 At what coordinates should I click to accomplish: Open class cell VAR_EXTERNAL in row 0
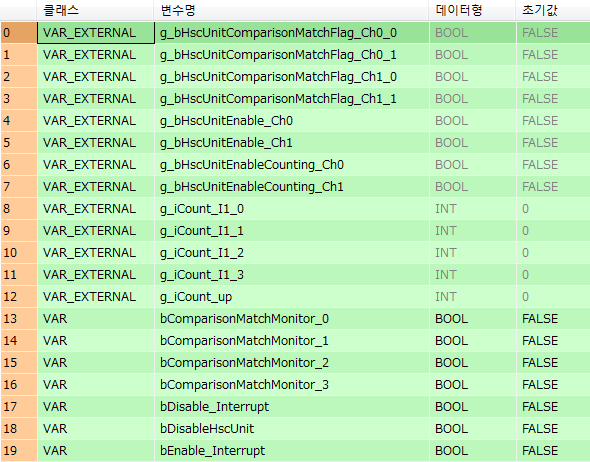click(x=96, y=33)
